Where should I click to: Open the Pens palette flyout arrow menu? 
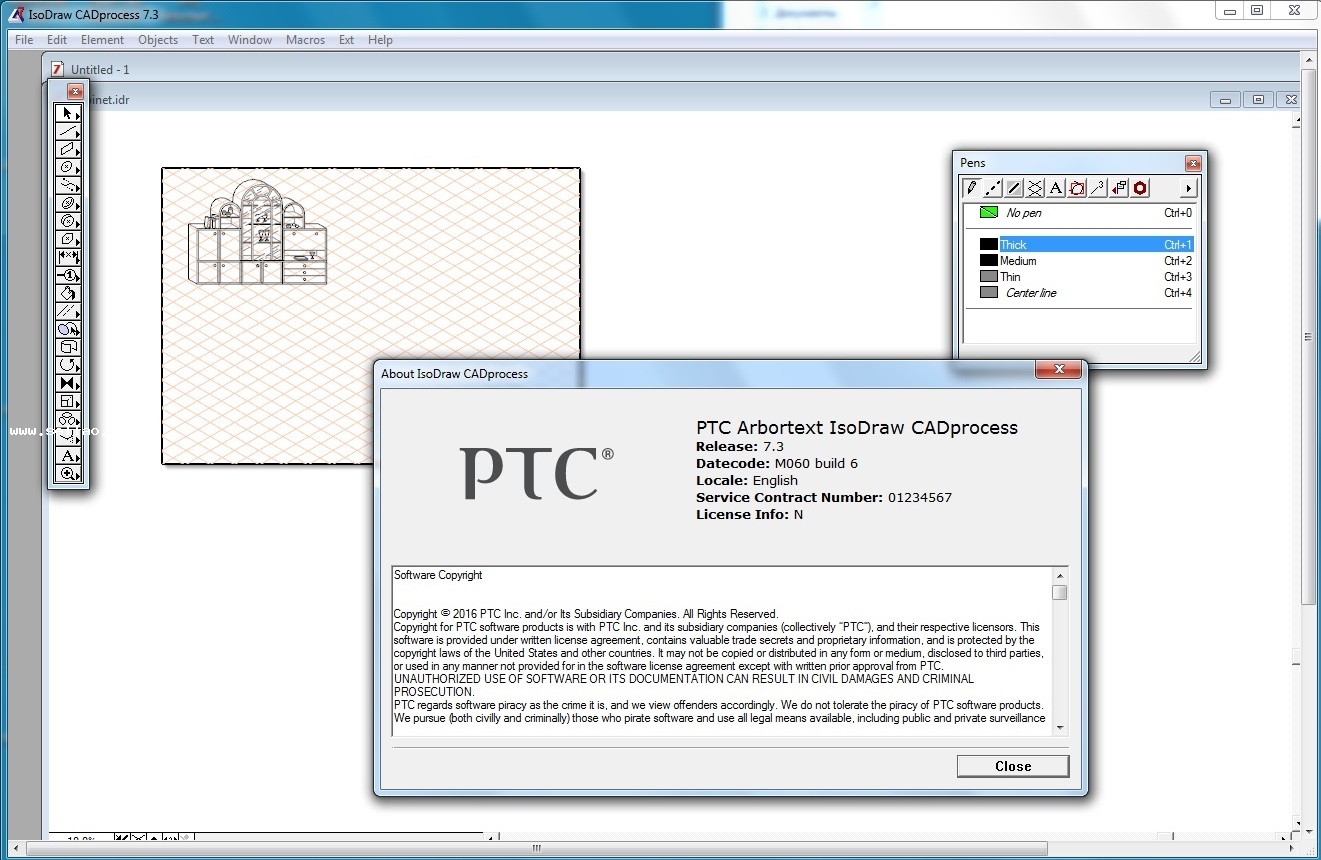[1188, 188]
